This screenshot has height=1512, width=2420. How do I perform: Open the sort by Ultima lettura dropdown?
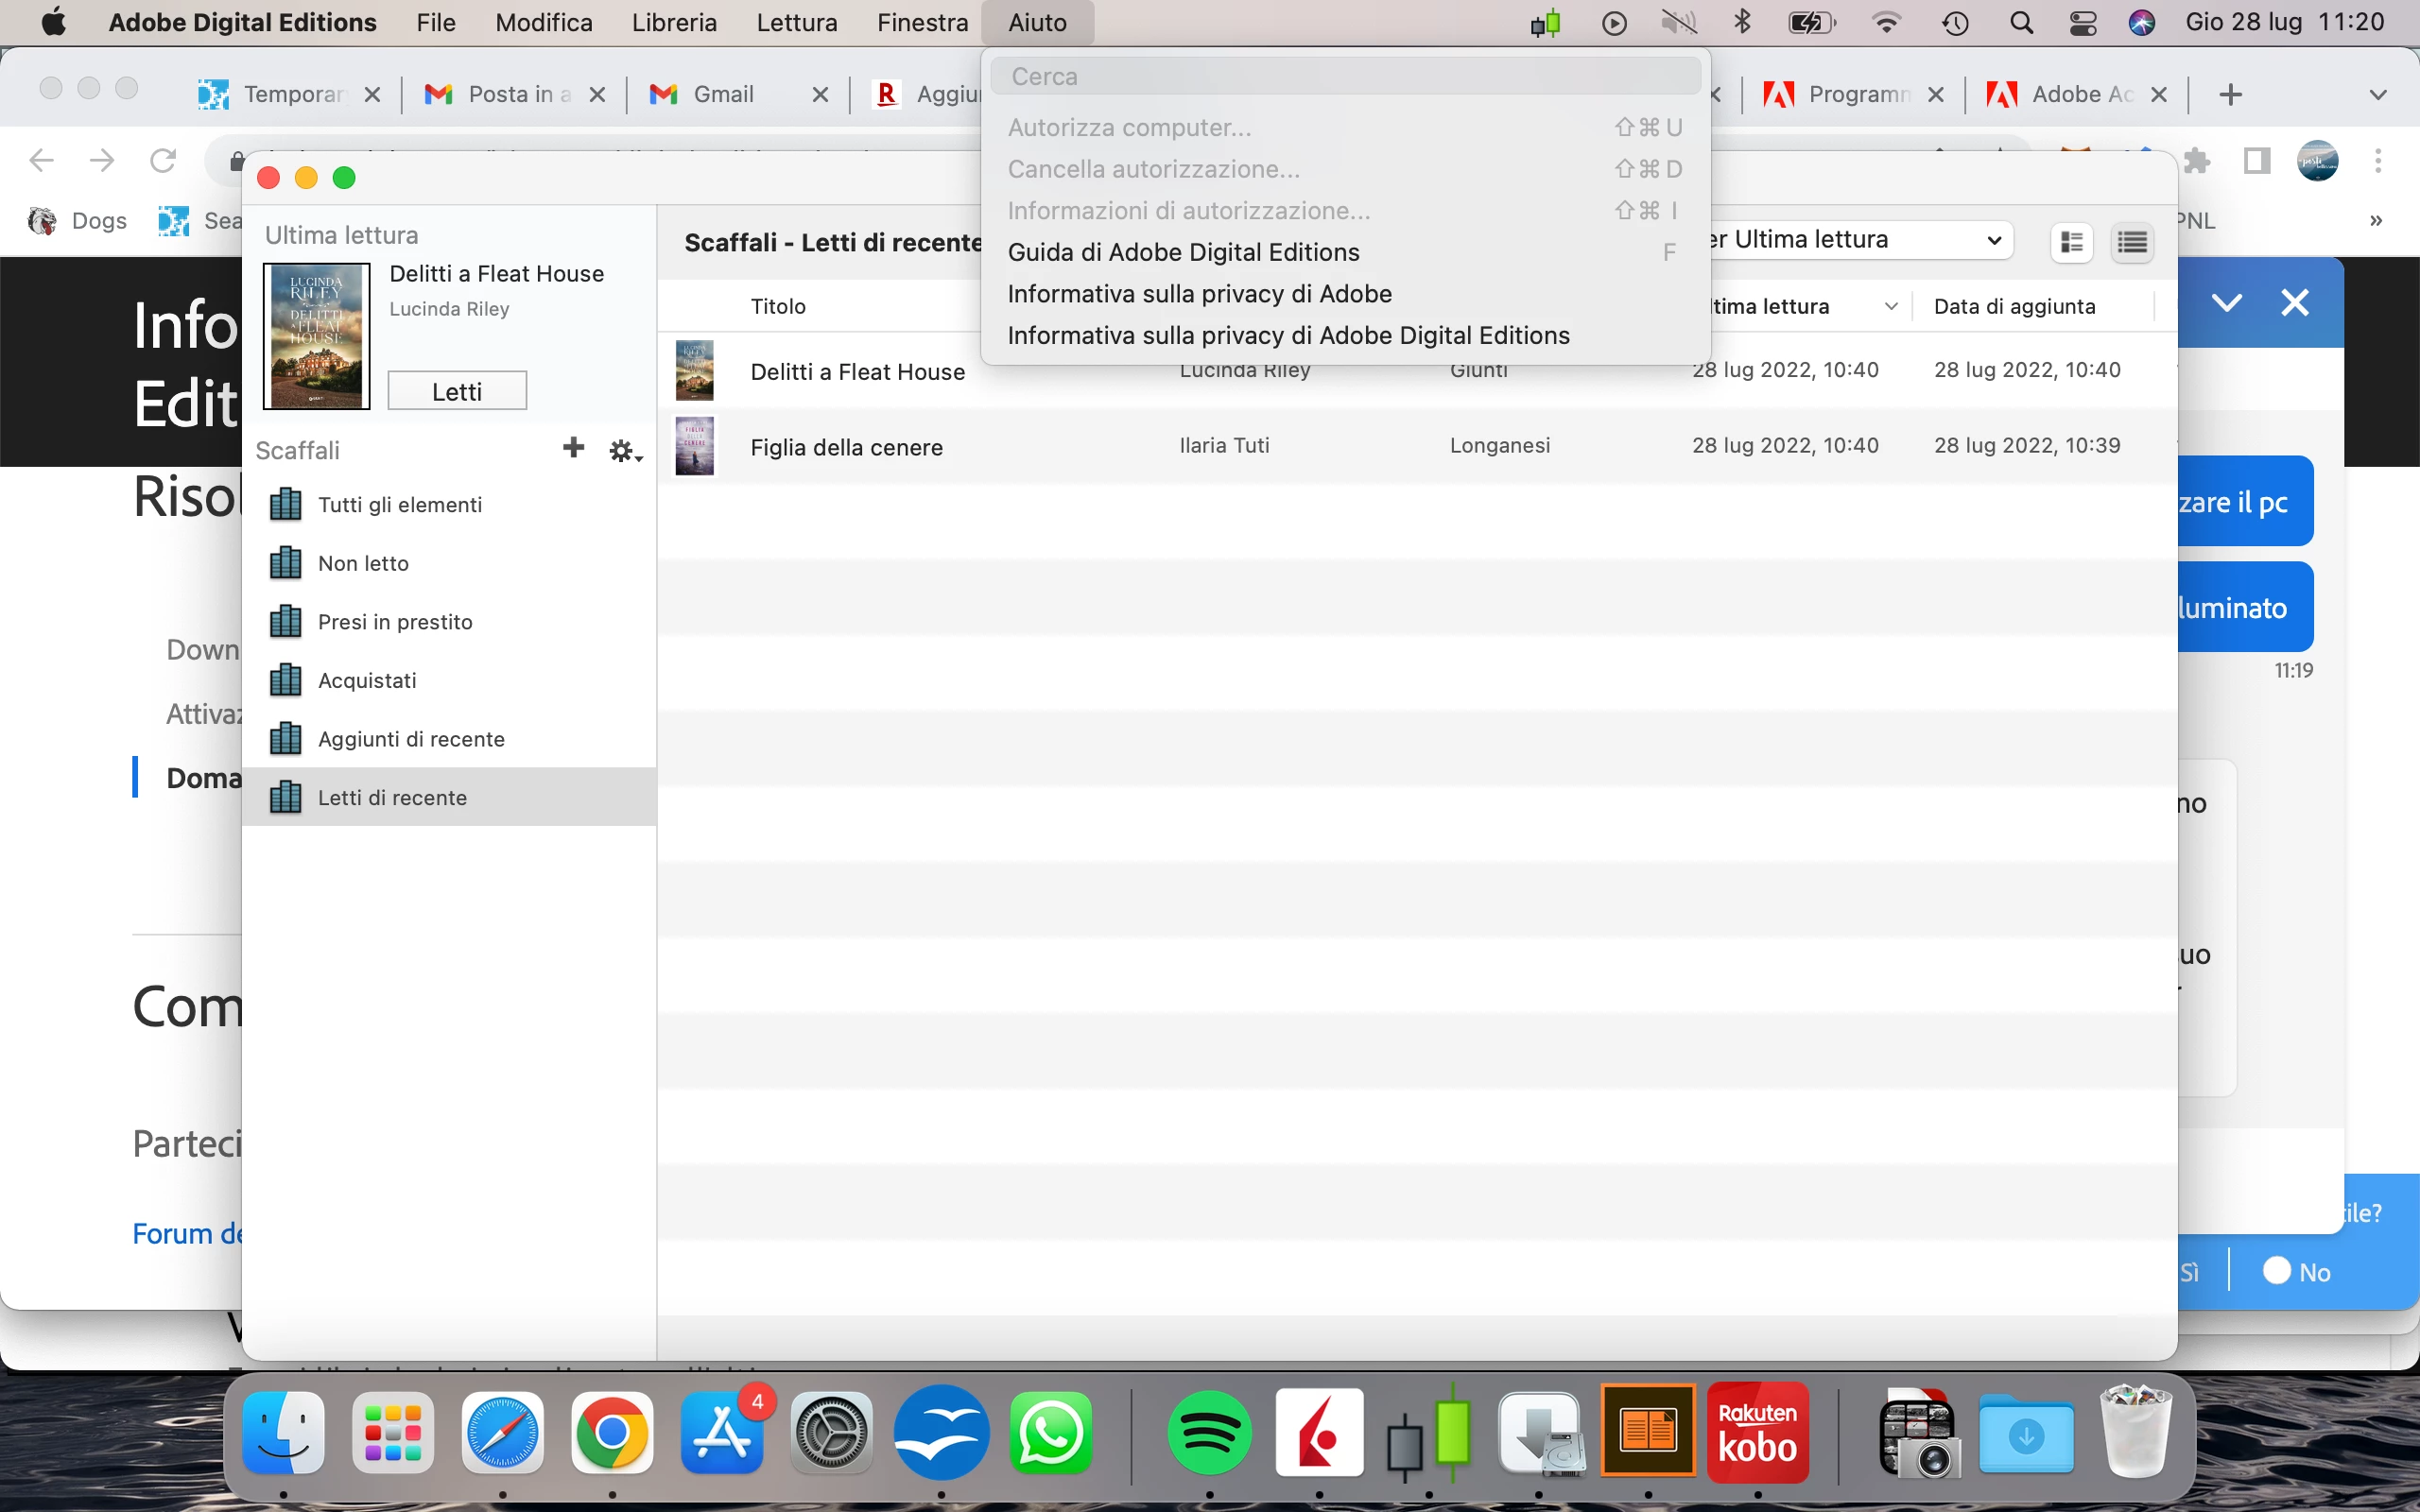click(x=1860, y=240)
